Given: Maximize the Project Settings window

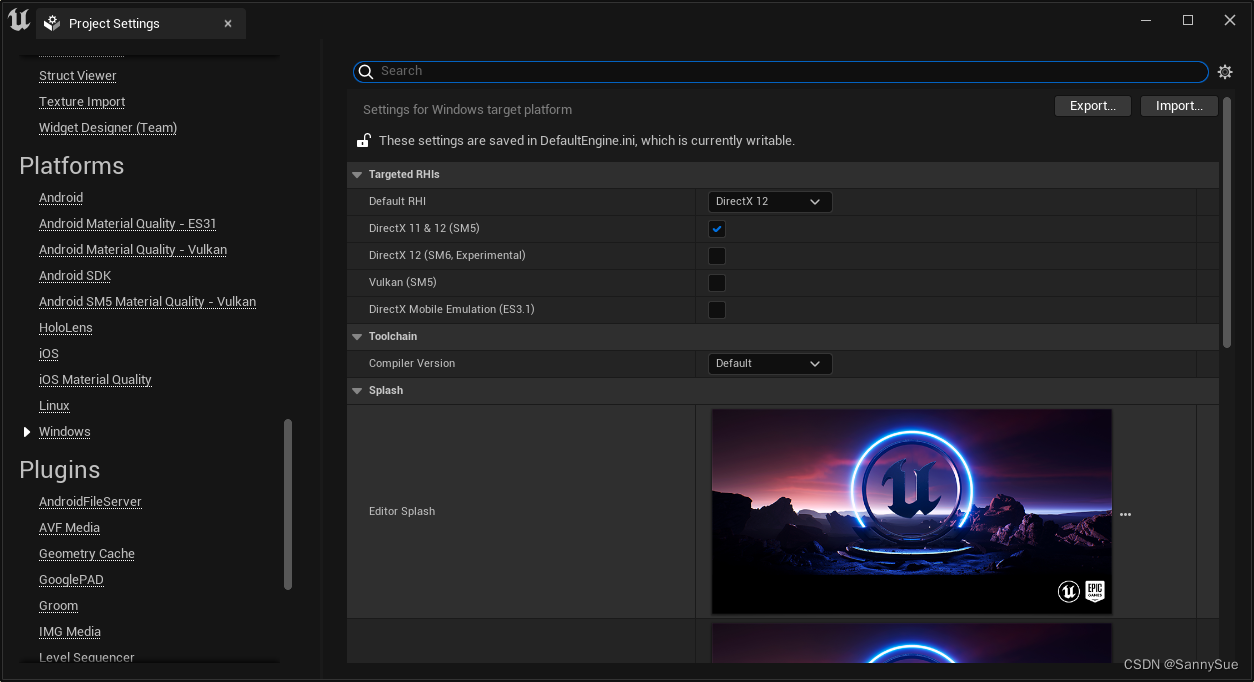Looking at the screenshot, I should click(x=1188, y=20).
